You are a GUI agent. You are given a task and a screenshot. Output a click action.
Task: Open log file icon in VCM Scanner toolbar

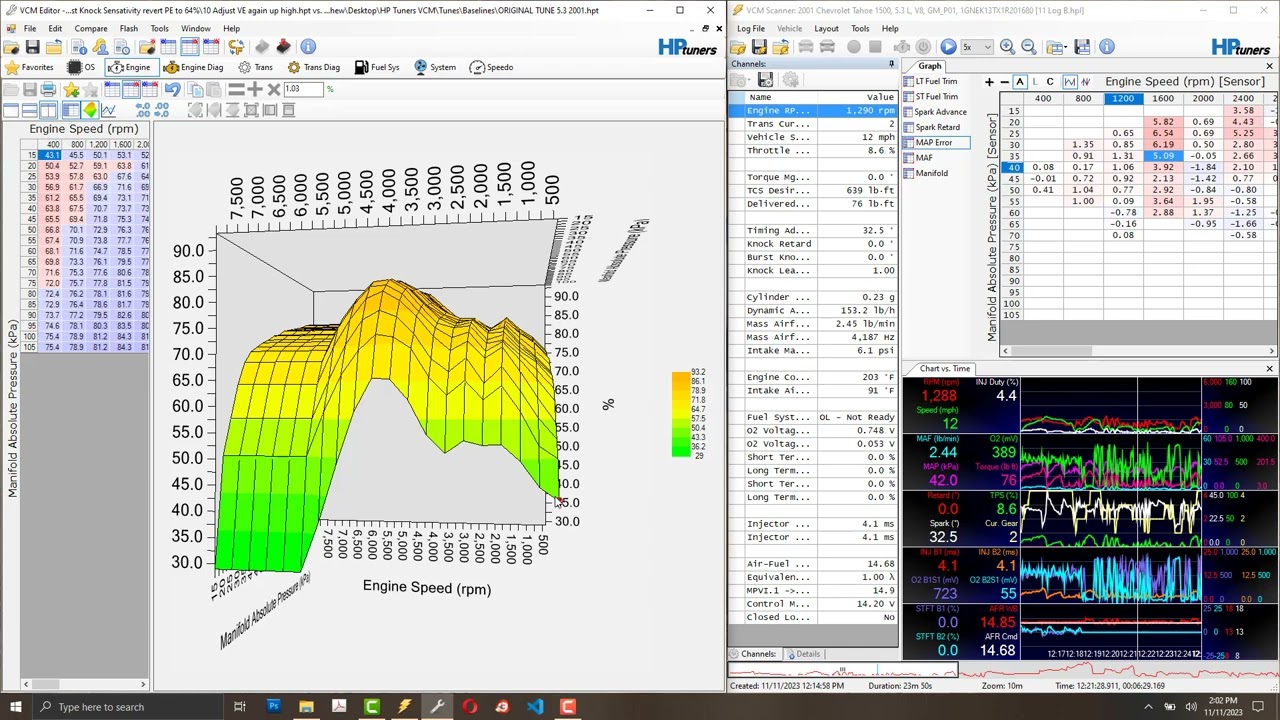tap(737, 47)
